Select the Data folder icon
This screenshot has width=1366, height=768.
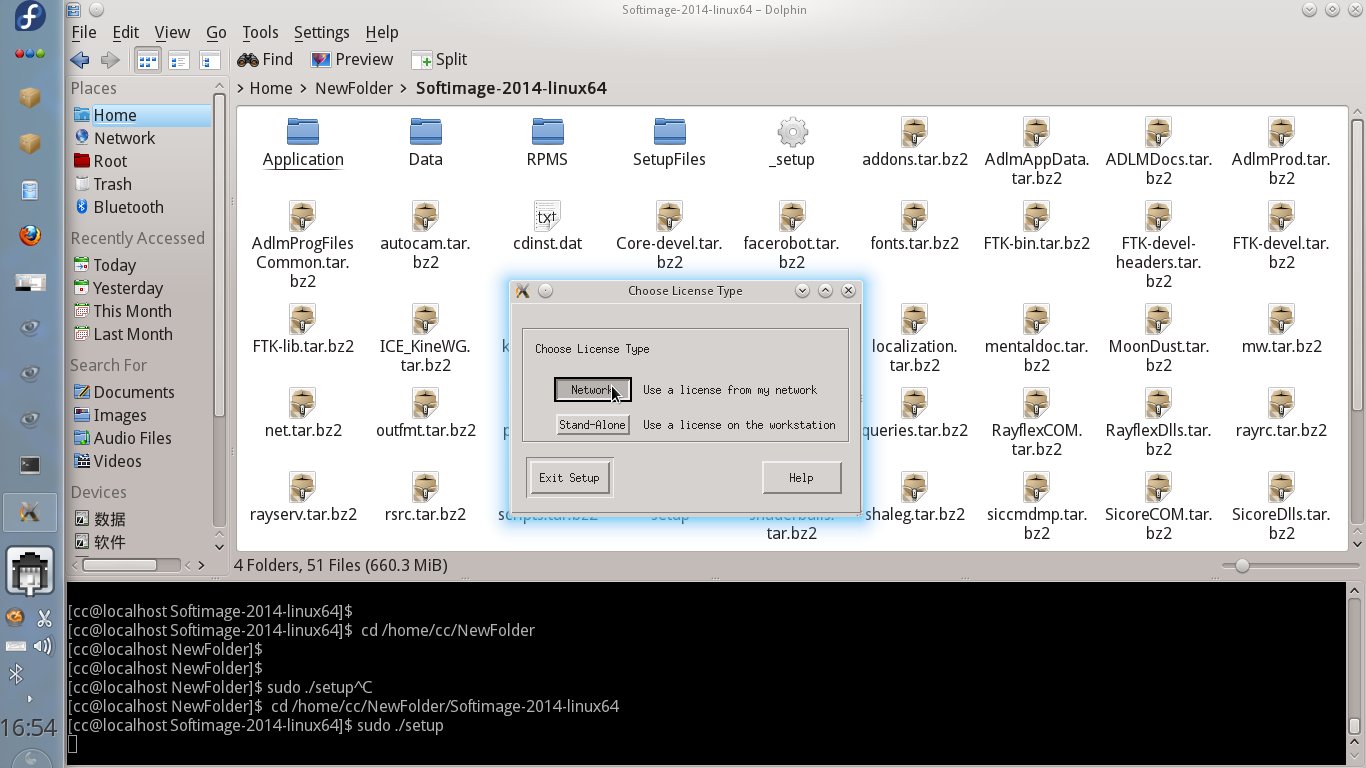pos(425,131)
